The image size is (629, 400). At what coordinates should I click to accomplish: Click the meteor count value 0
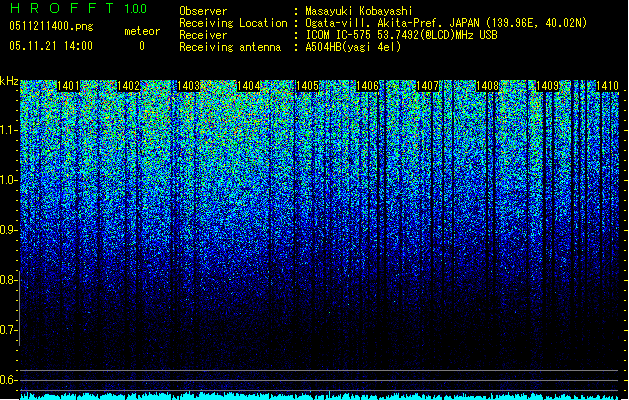point(142,46)
